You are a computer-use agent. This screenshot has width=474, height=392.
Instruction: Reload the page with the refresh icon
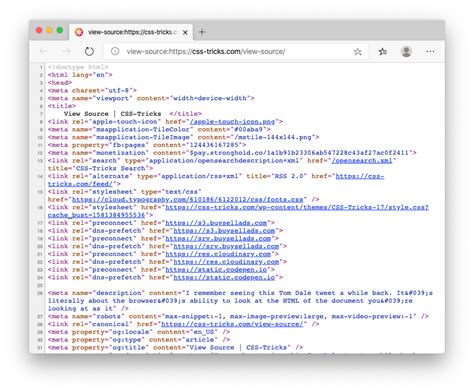(89, 51)
